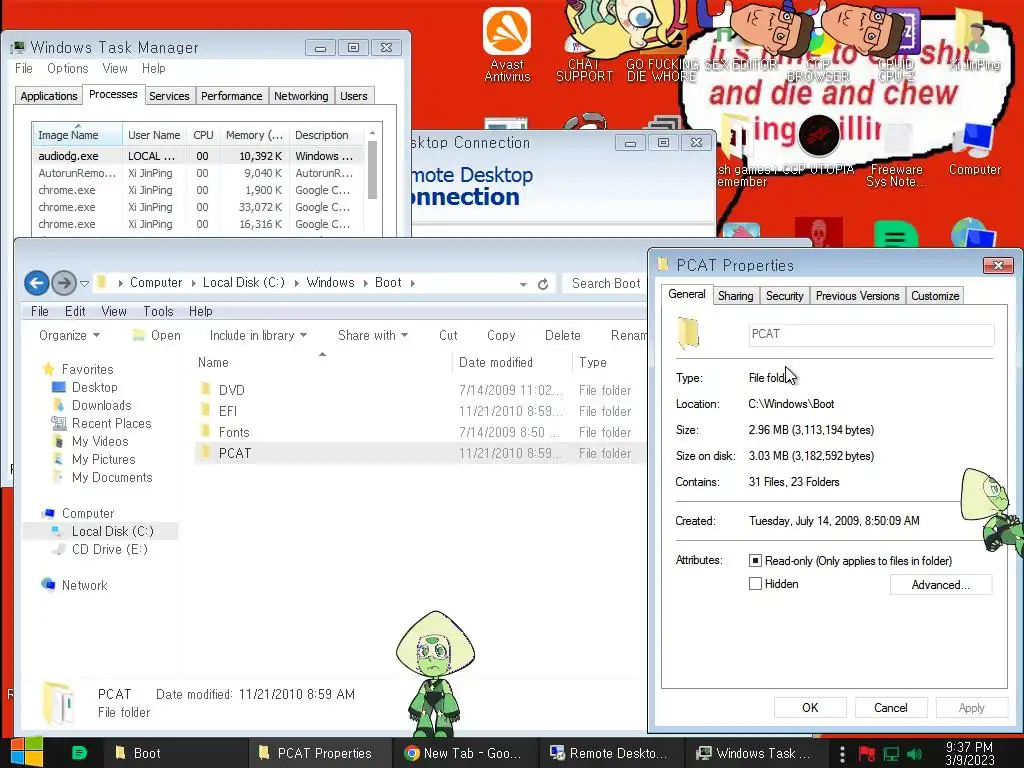Image resolution: width=1024 pixels, height=768 pixels.
Task: Select the DVD folder icon
Action: (x=206, y=390)
